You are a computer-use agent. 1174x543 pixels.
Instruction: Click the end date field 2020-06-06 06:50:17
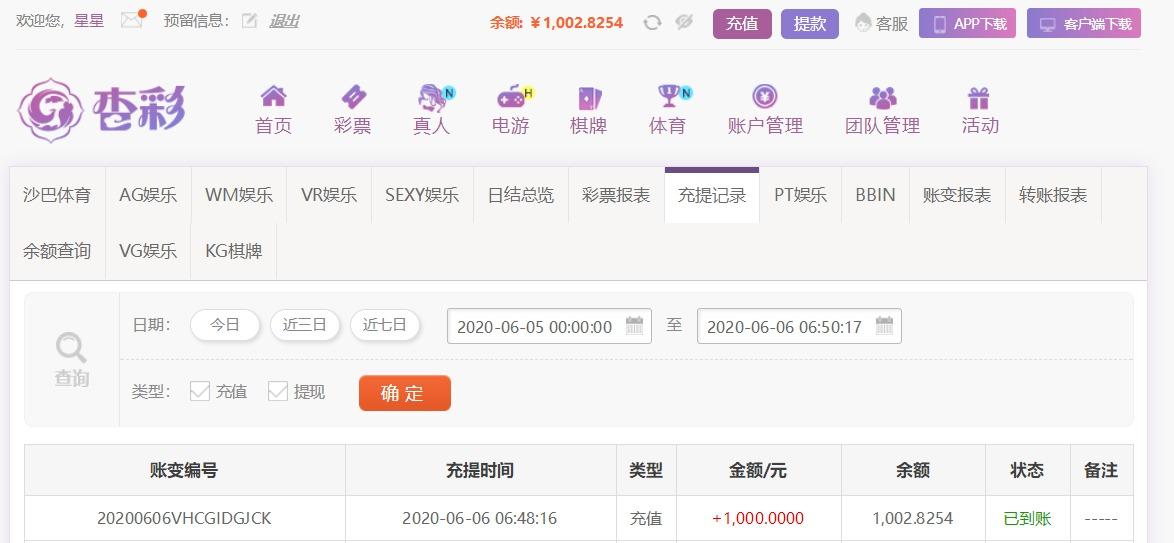[x=799, y=327]
